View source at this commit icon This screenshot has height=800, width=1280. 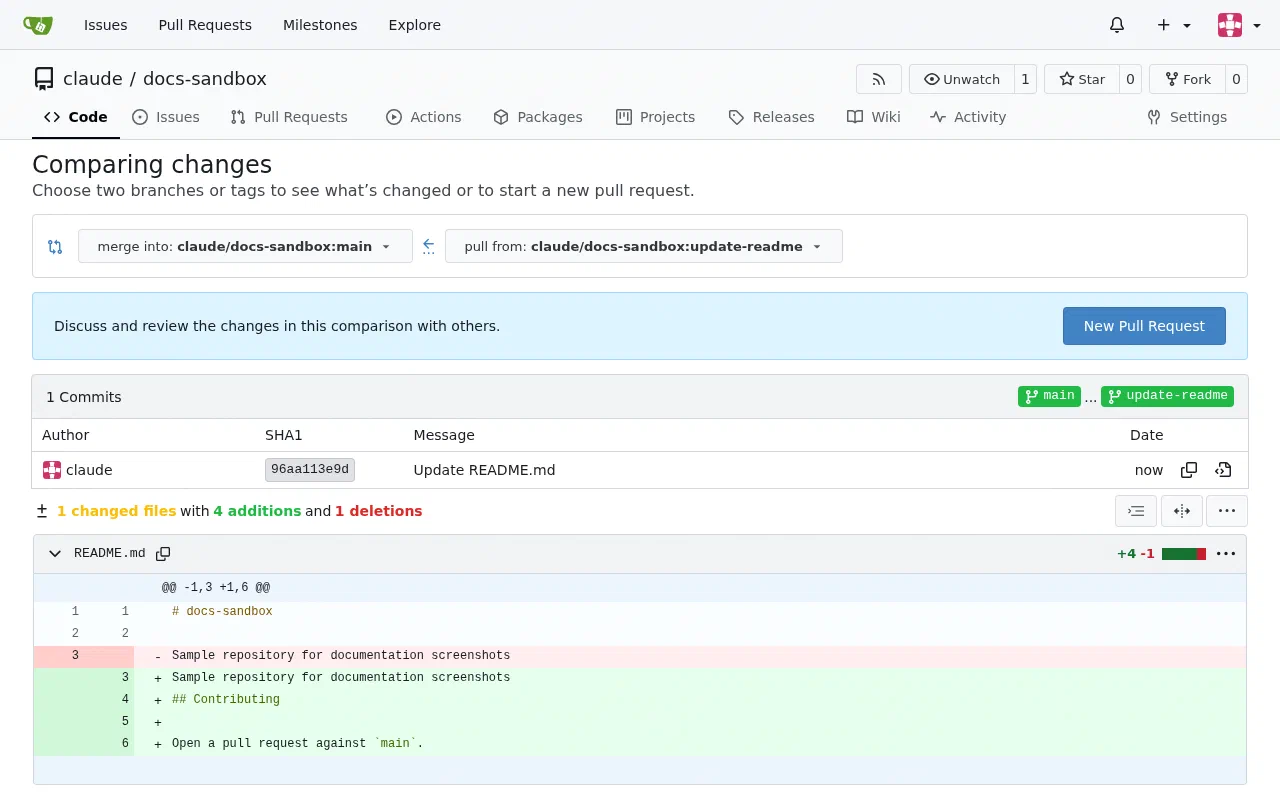(x=1223, y=470)
